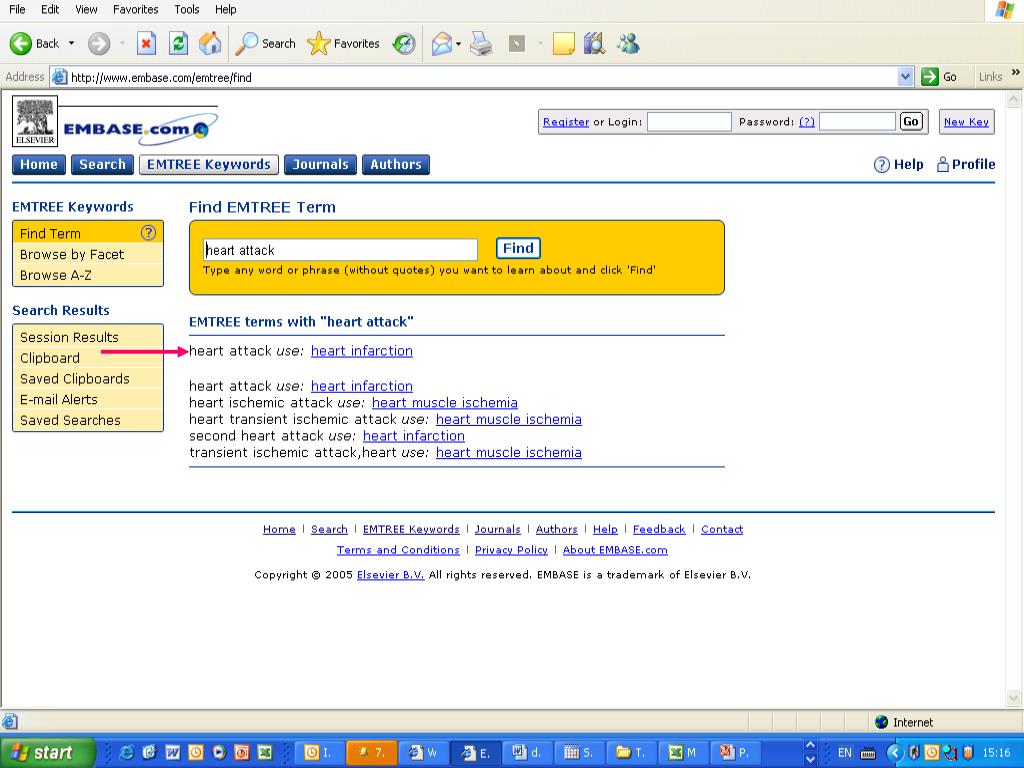Viewport: 1024px width, 768px height.
Task: Open heart muscle ischemia for heart ischemic attack
Action: click(445, 403)
